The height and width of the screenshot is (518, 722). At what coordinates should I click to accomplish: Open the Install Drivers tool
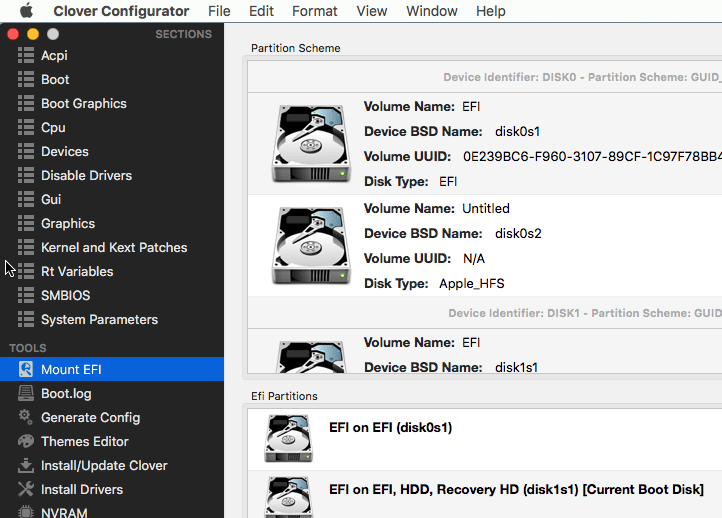click(x=112, y=489)
